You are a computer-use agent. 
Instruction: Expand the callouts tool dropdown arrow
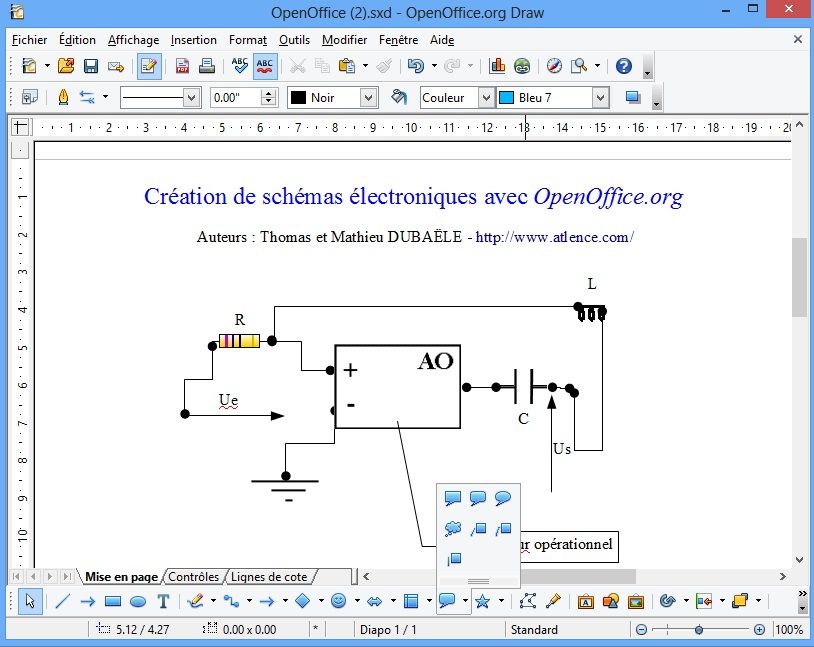[466, 601]
